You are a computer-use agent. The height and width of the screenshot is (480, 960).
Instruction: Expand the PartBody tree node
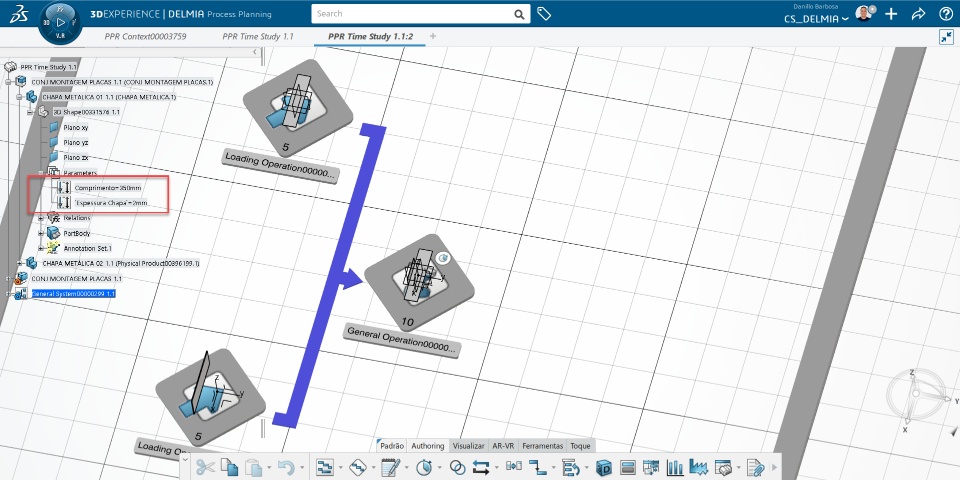click(41, 233)
